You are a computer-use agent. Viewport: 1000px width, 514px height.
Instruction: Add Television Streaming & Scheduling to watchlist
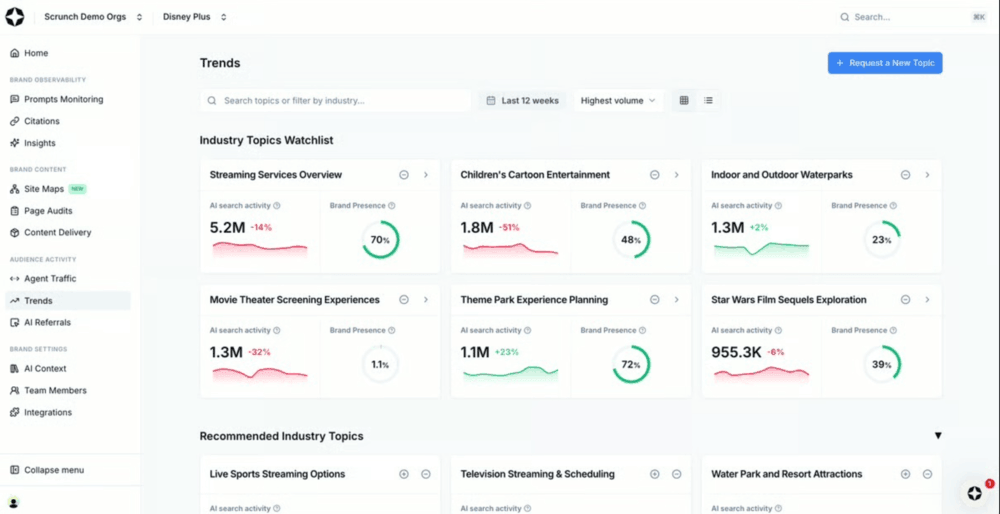click(x=654, y=474)
